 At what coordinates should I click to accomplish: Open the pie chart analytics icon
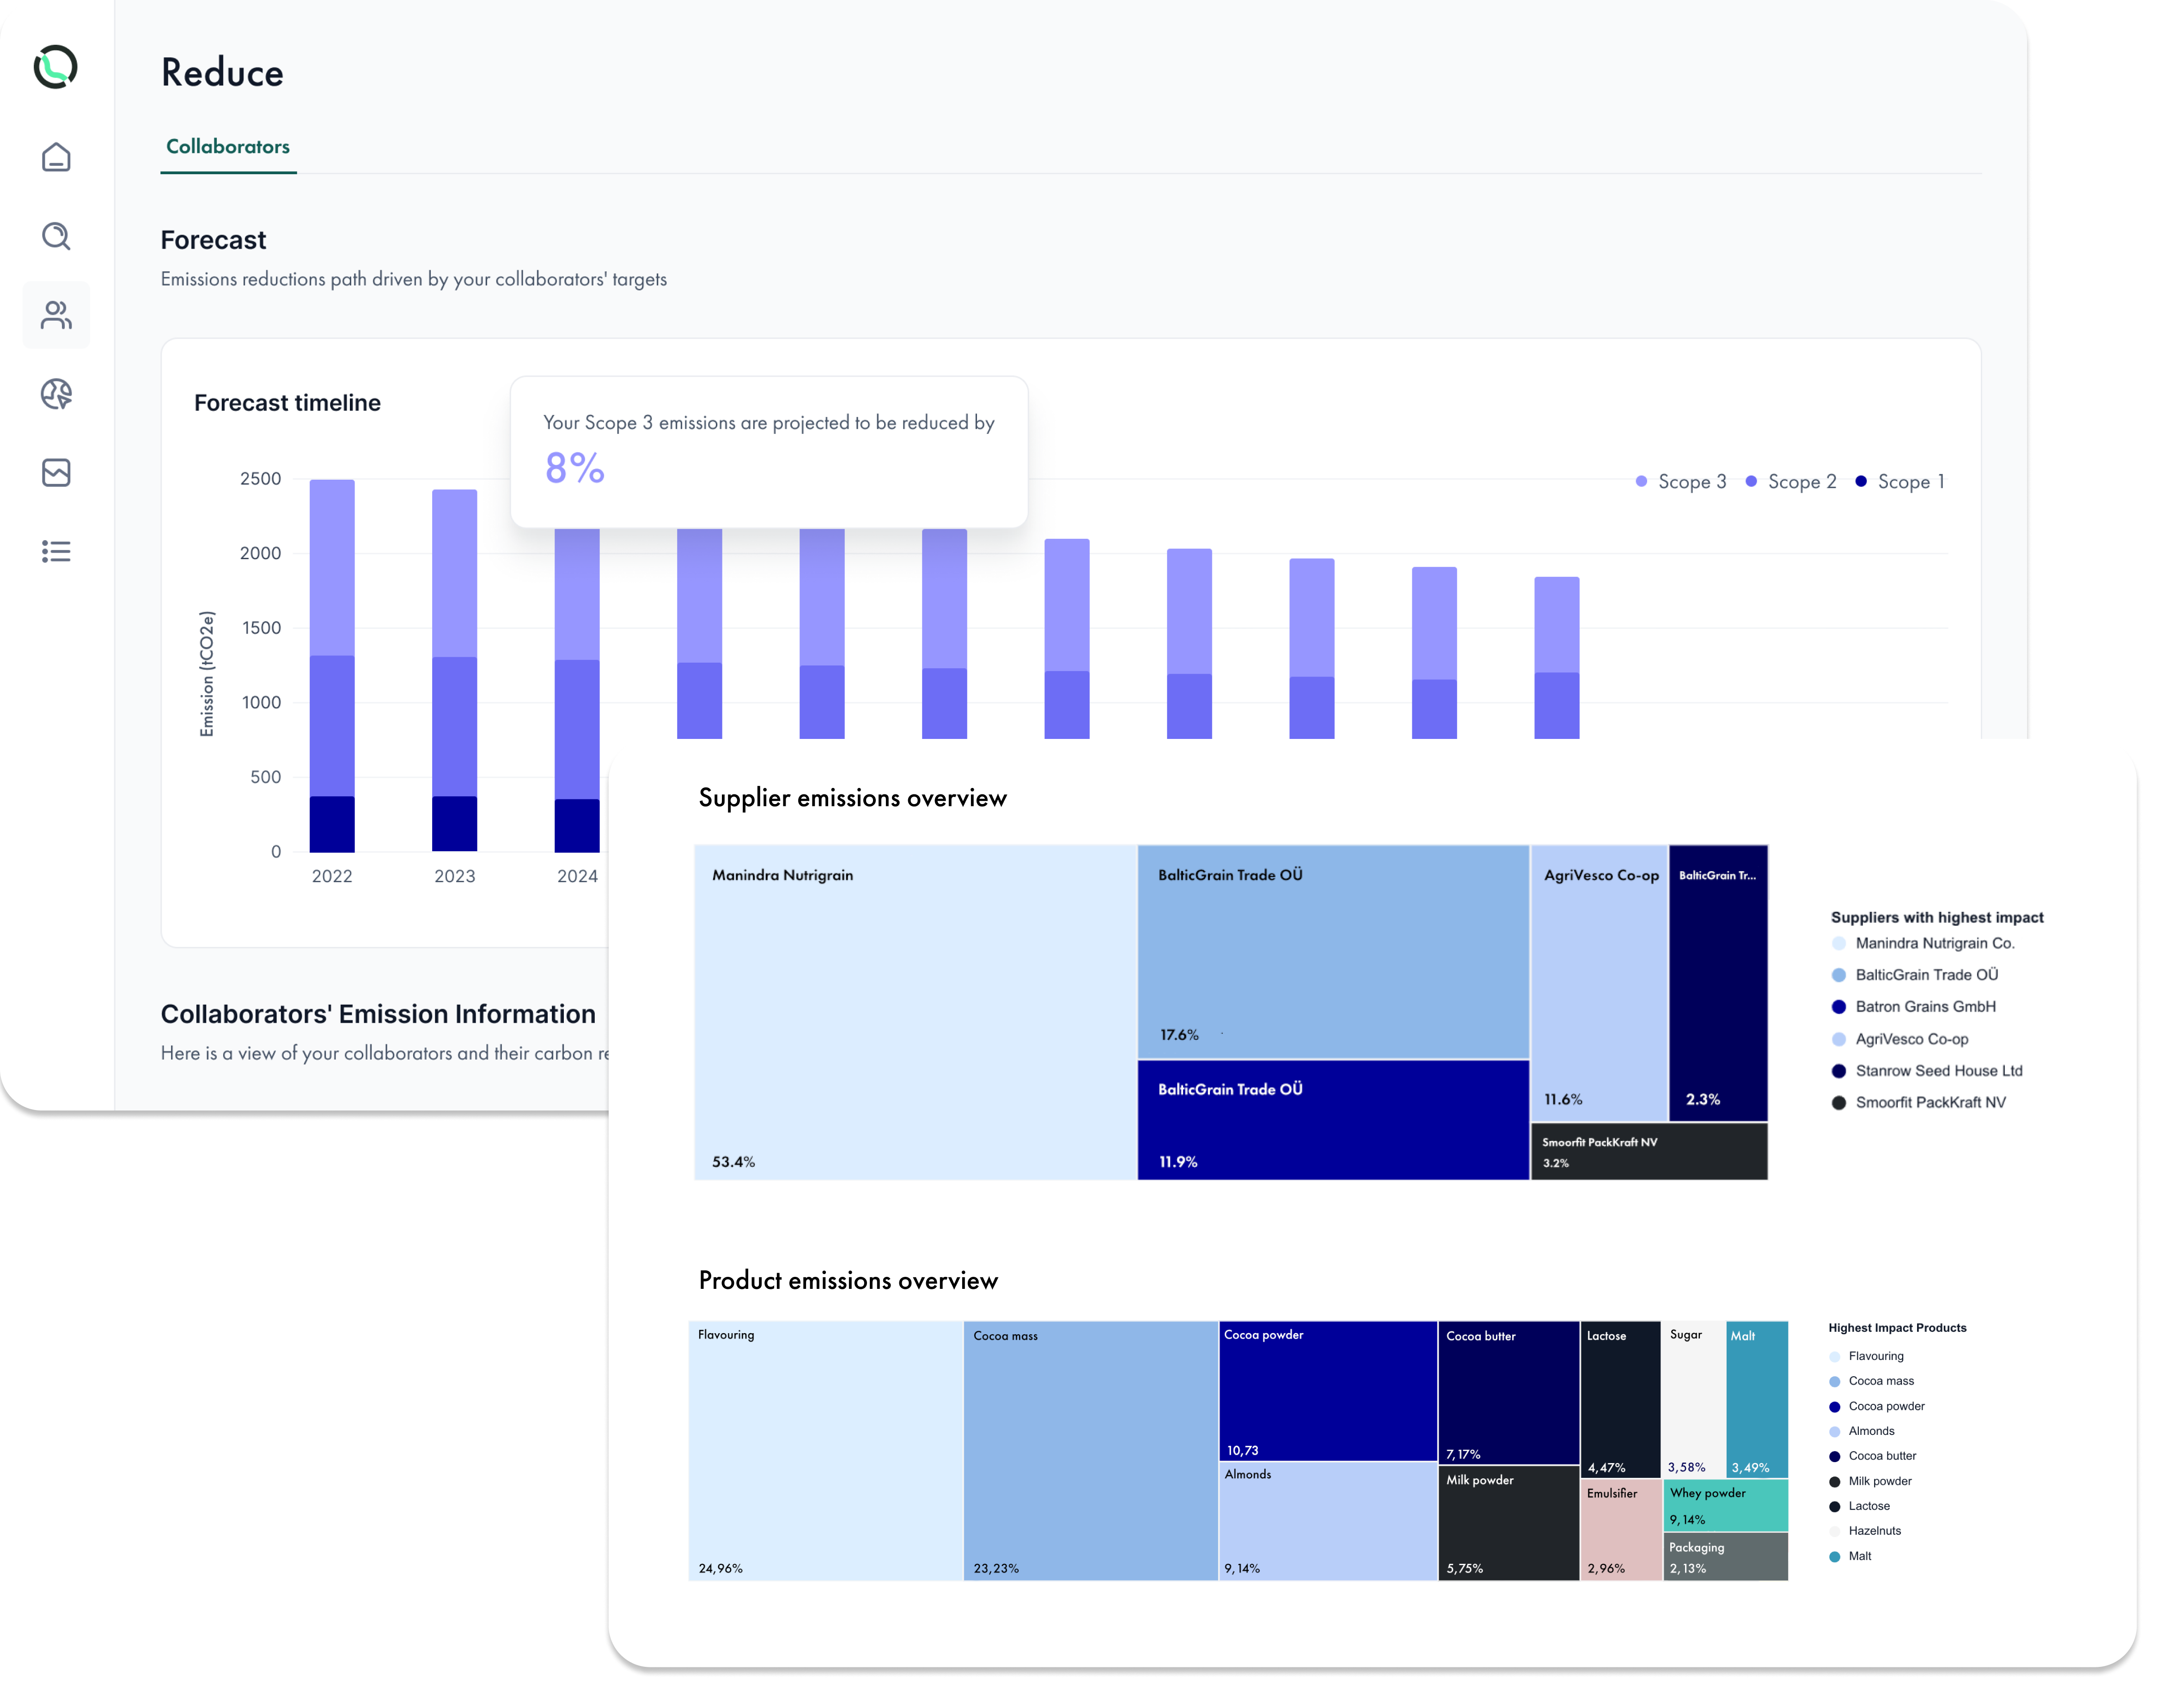click(56, 394)
